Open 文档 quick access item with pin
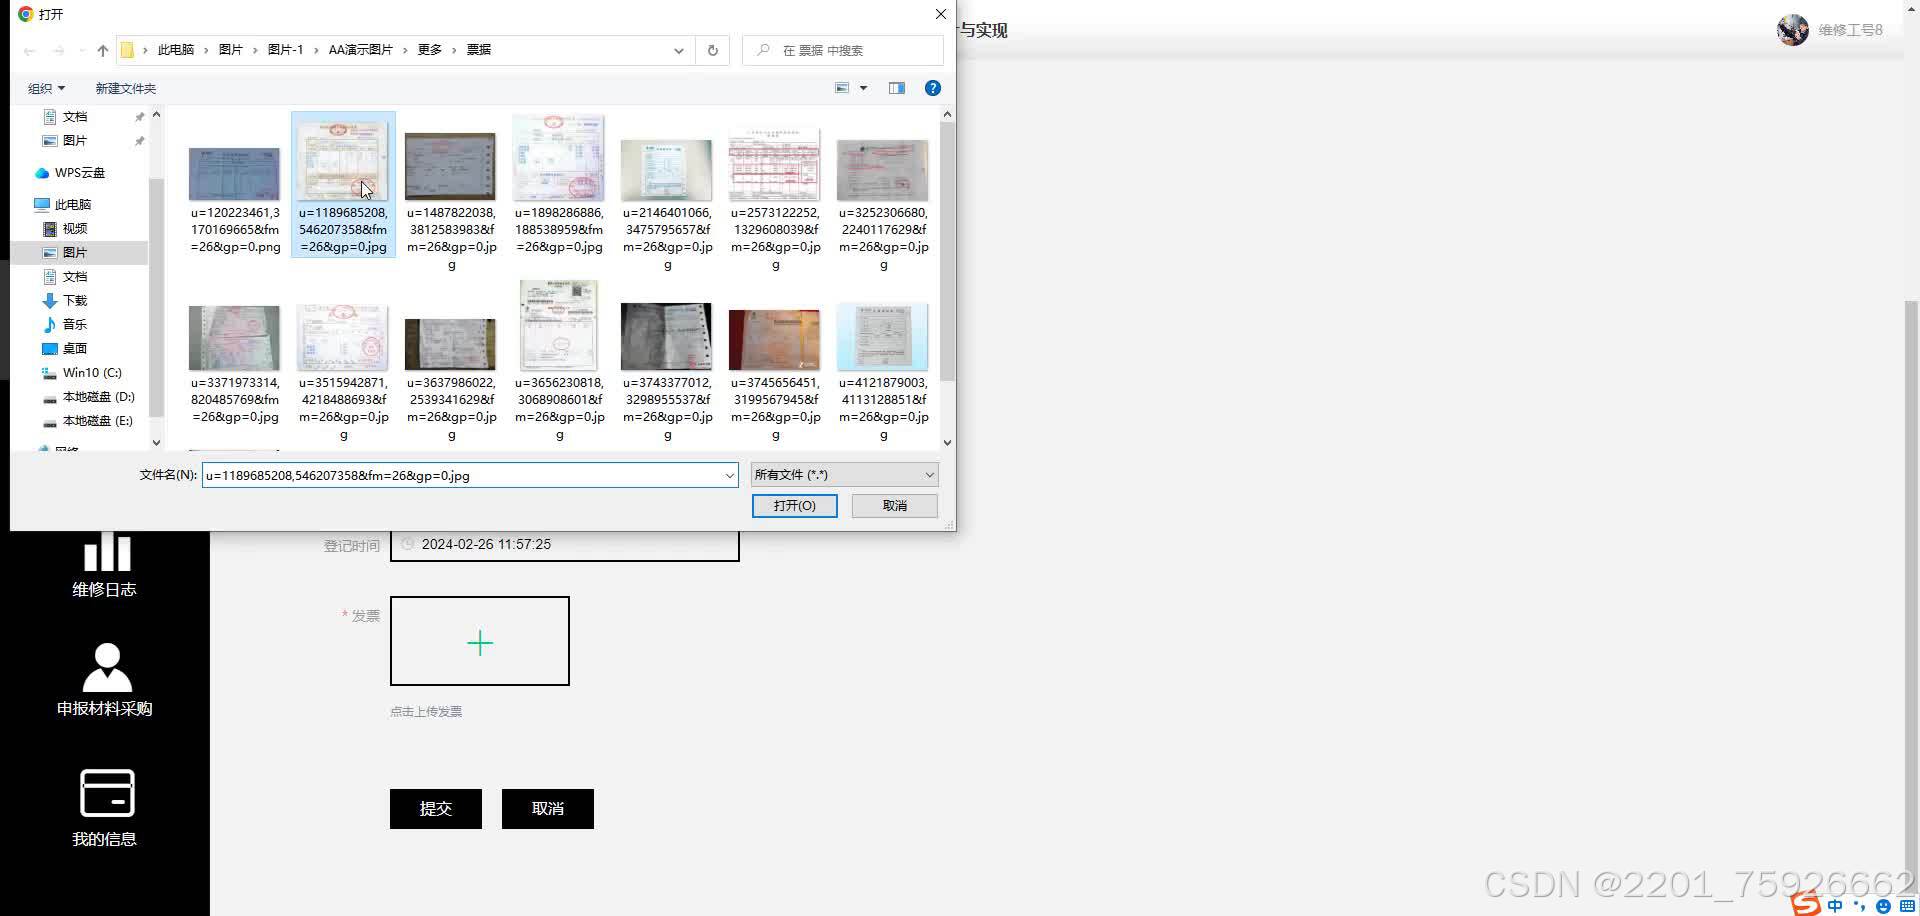The image size is (1920, 916). (x=75, y=117)
